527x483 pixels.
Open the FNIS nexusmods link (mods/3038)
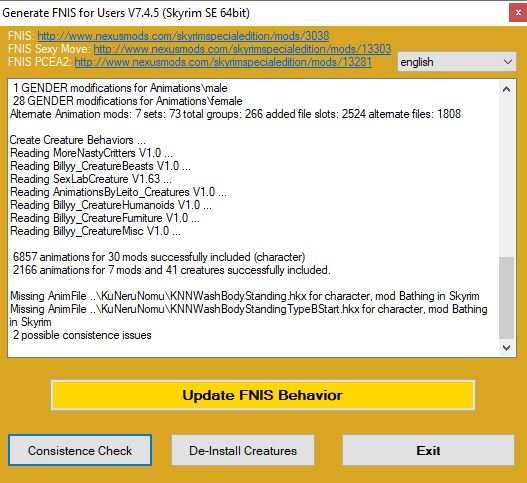tap(183, 36)
